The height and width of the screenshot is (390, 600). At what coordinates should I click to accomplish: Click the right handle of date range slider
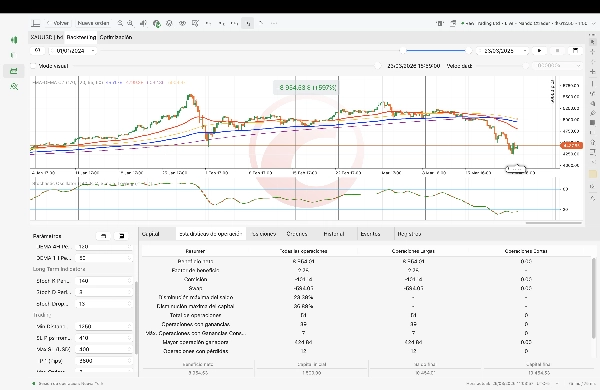(468, 51)
